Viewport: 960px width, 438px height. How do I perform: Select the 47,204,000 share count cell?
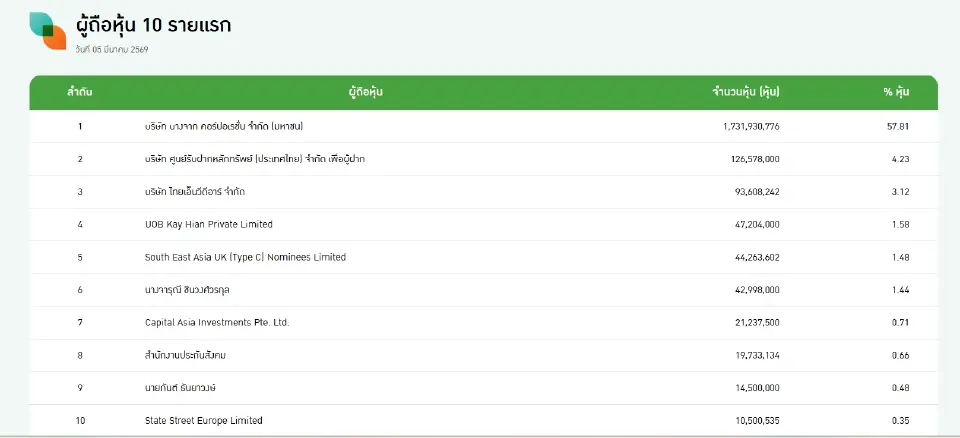[756, 224]
